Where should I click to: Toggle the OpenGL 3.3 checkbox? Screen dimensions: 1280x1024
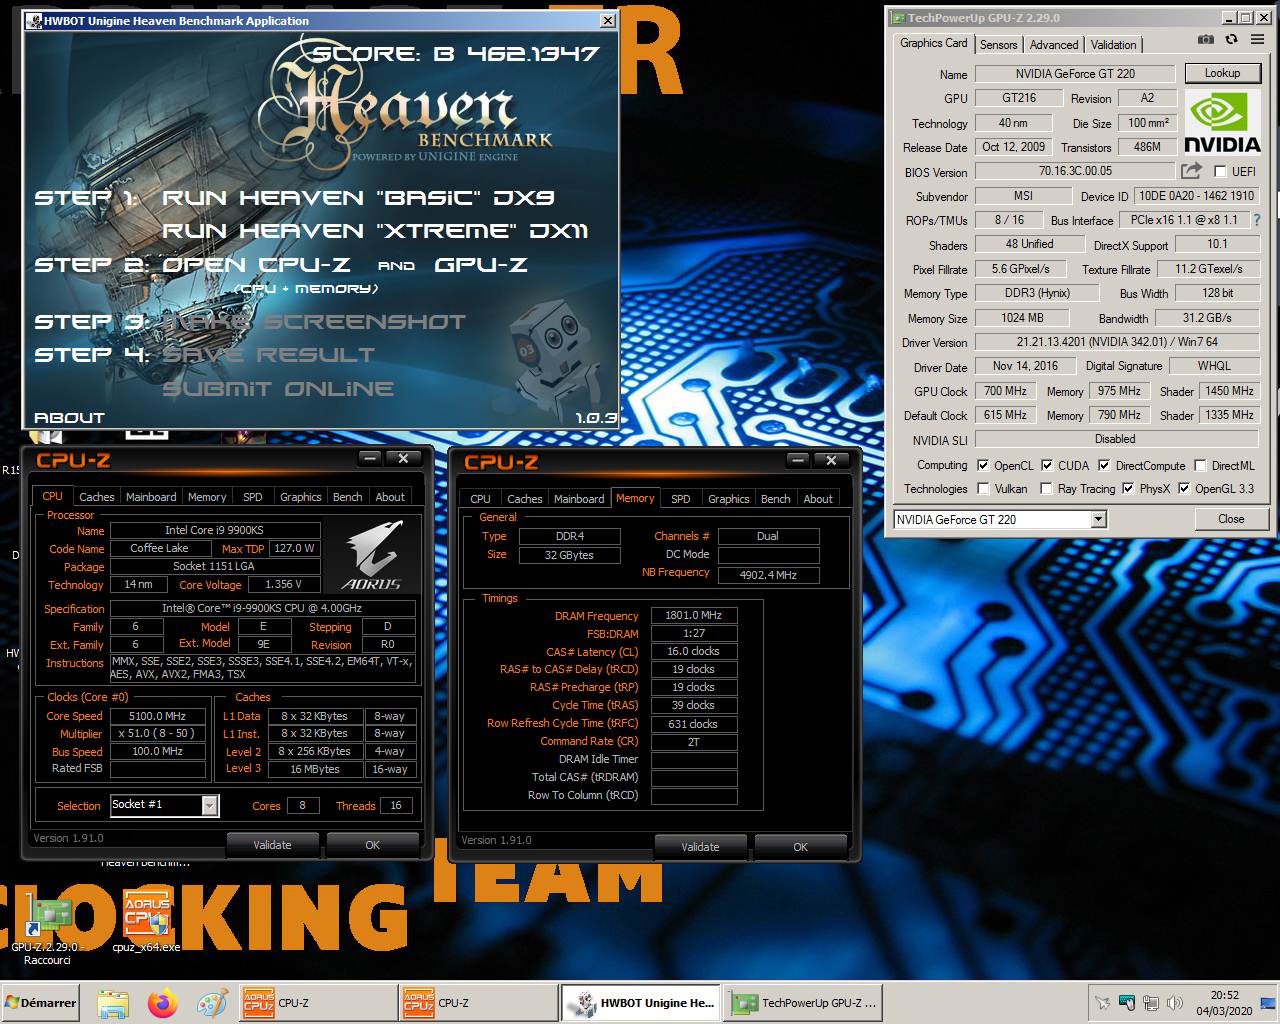(x=1184, y=489)
